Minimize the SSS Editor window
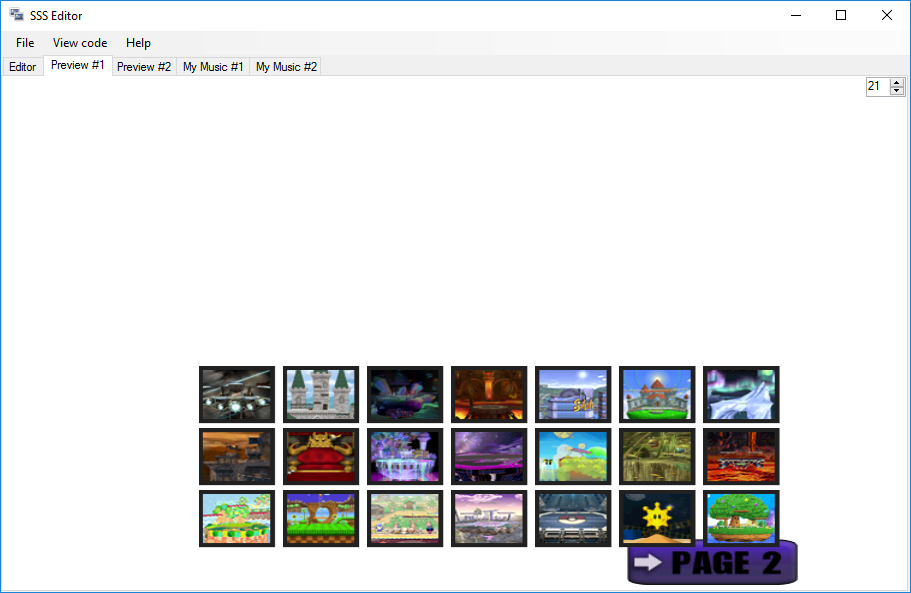 796,15
